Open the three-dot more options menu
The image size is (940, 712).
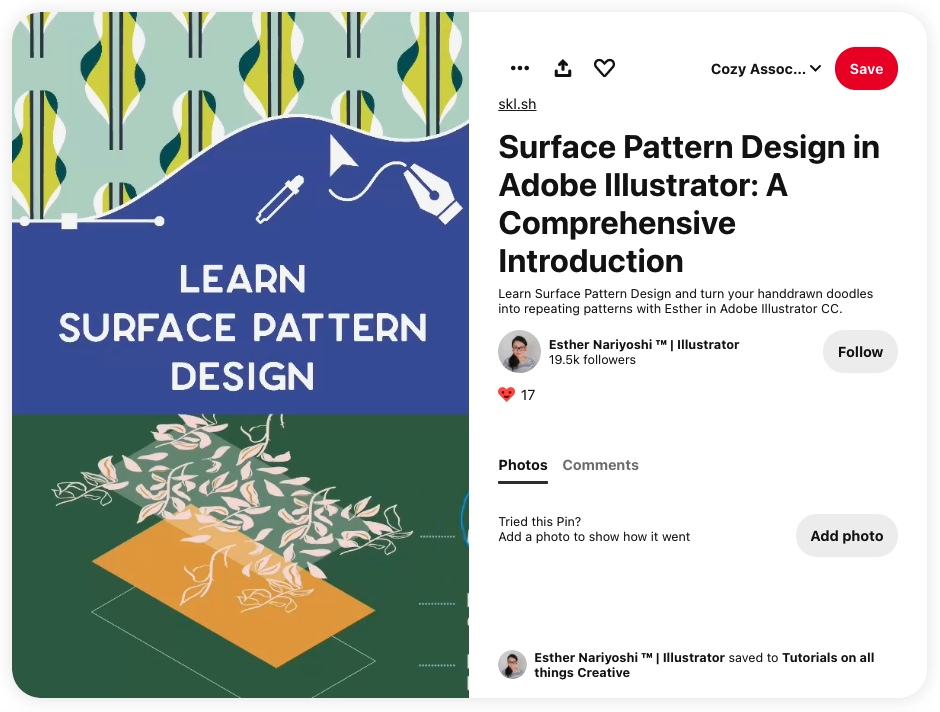[x=519, y=68]
